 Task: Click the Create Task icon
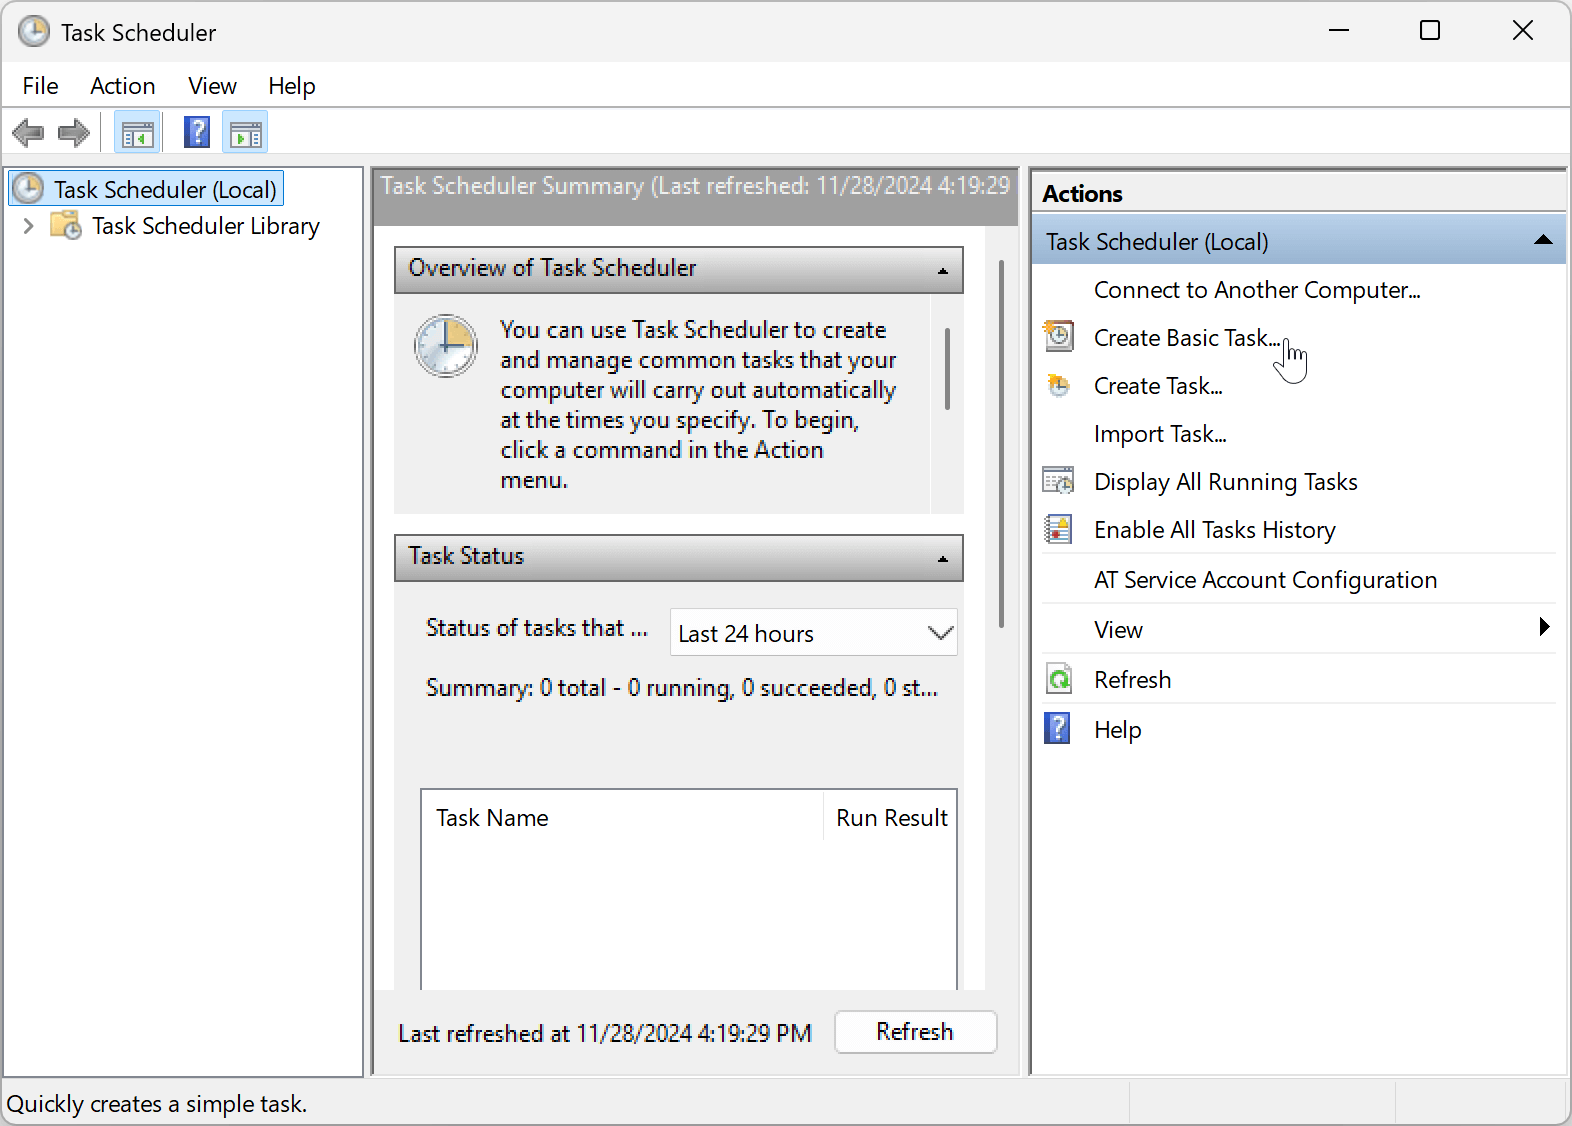click(1059, 385)
